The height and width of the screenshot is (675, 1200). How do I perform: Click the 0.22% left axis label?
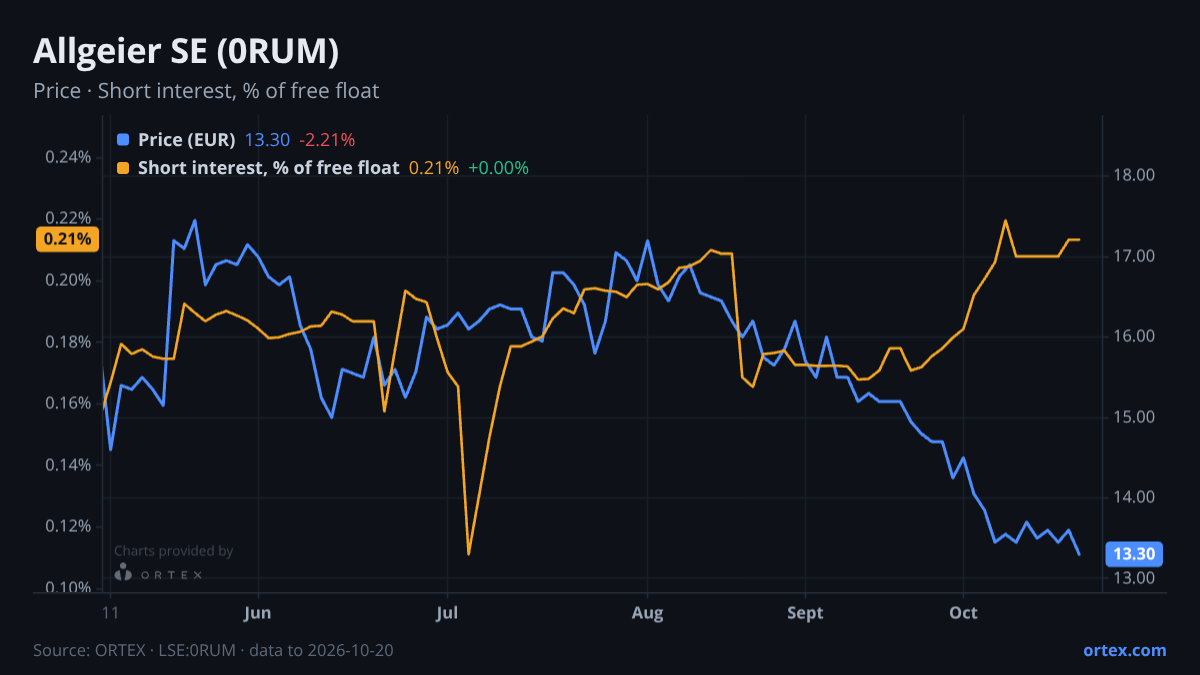point(68,218)
